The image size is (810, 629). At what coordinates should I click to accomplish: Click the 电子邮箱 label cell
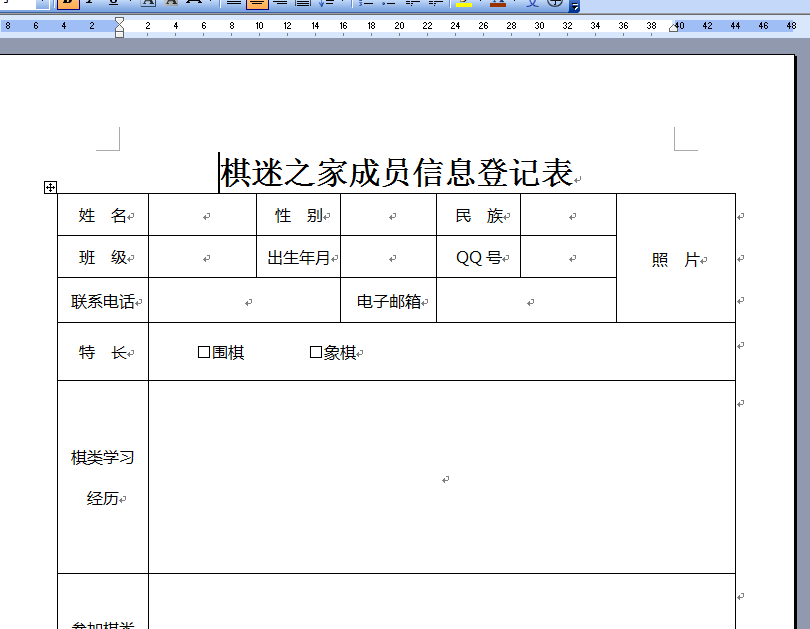pos(388,301)
